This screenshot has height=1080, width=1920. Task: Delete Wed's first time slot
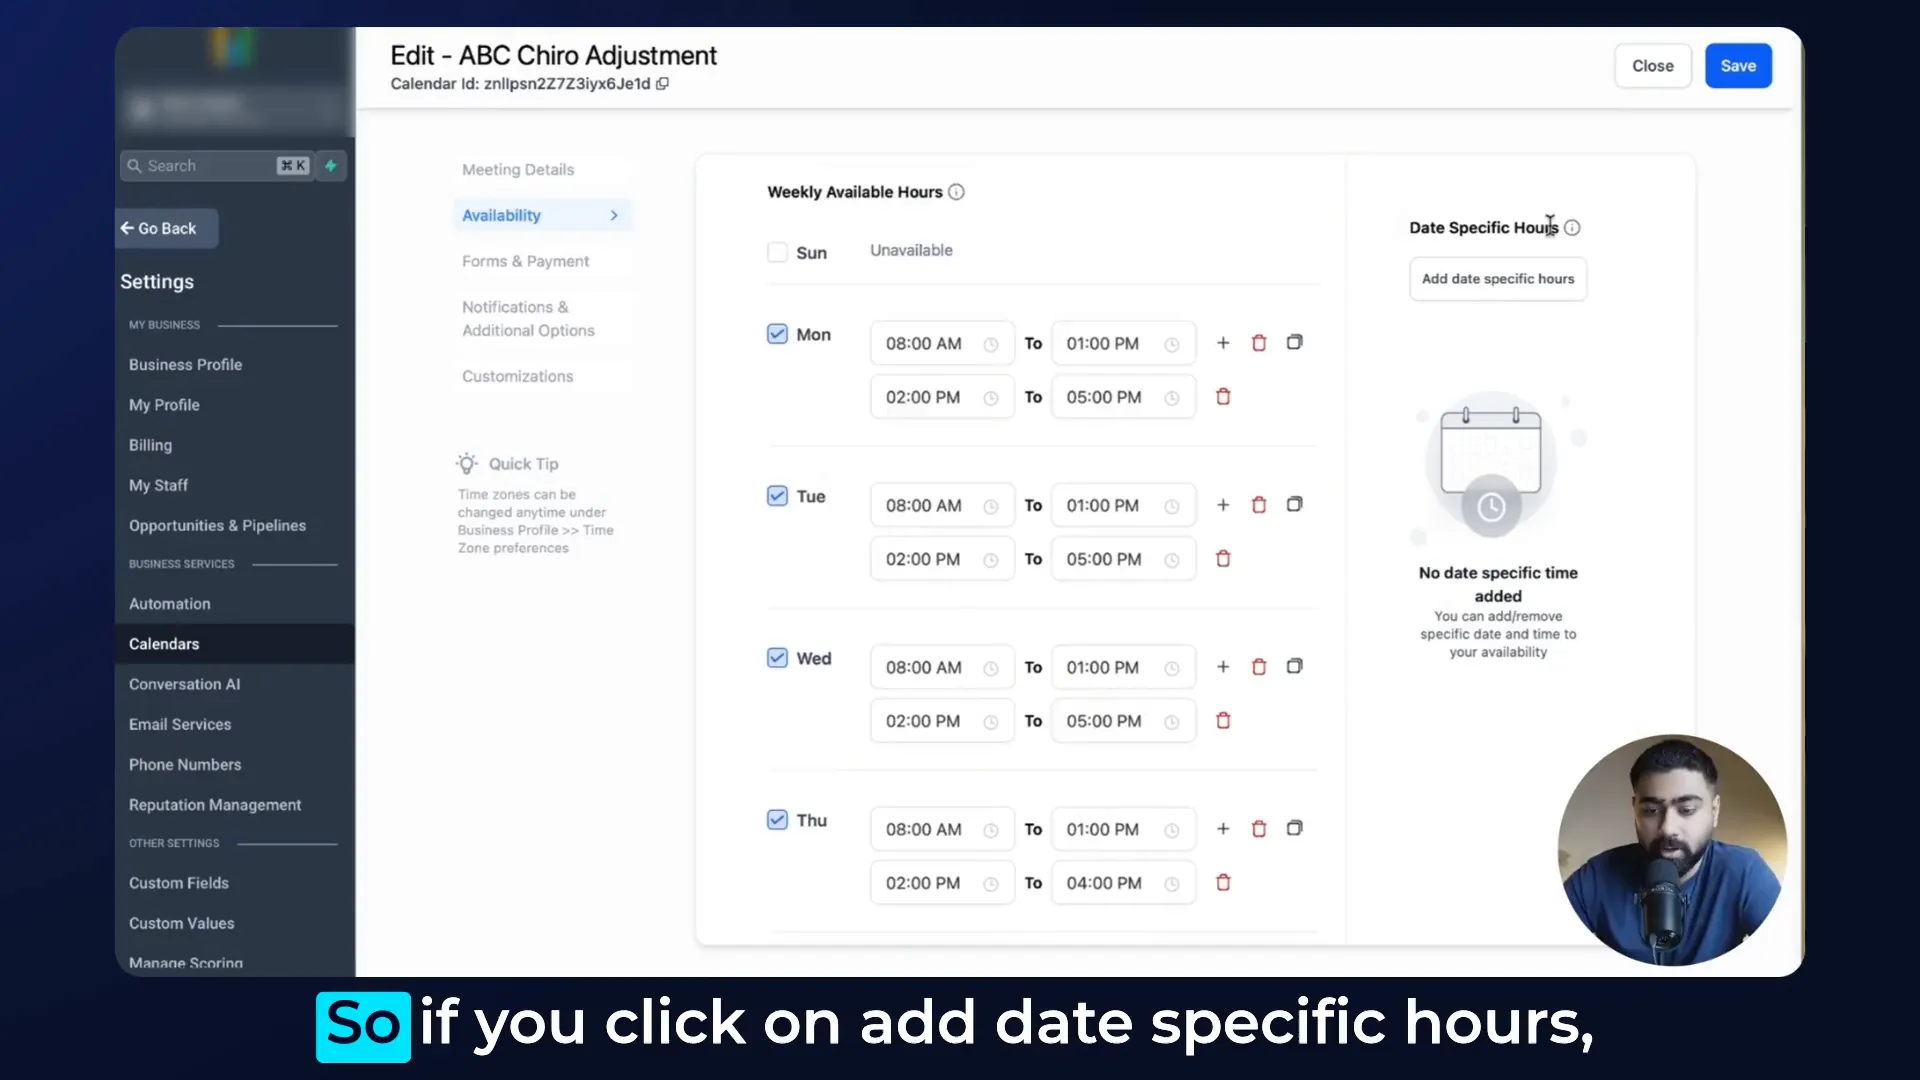point(1259,667)
